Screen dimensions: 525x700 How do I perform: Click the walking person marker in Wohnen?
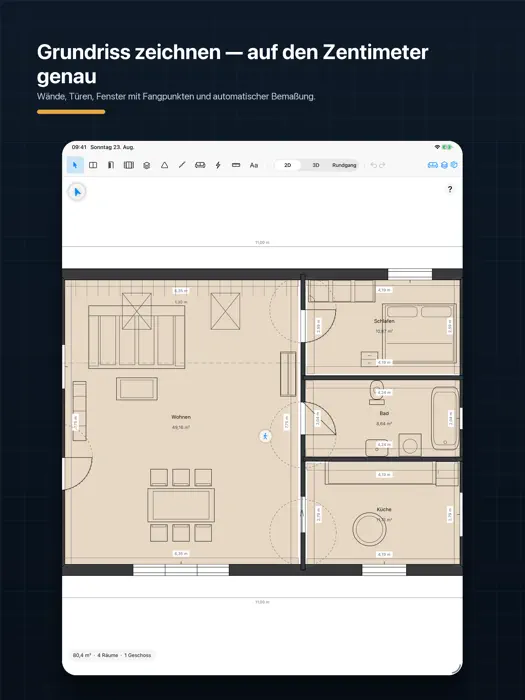[265, 436]
